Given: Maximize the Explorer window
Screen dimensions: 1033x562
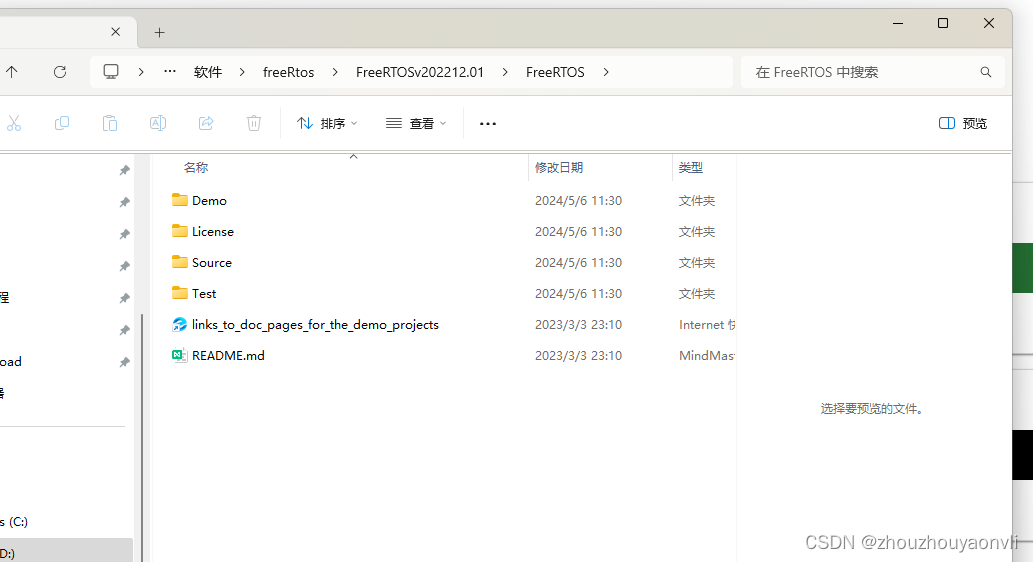Looking at the screenshot, I should (943, 23).
